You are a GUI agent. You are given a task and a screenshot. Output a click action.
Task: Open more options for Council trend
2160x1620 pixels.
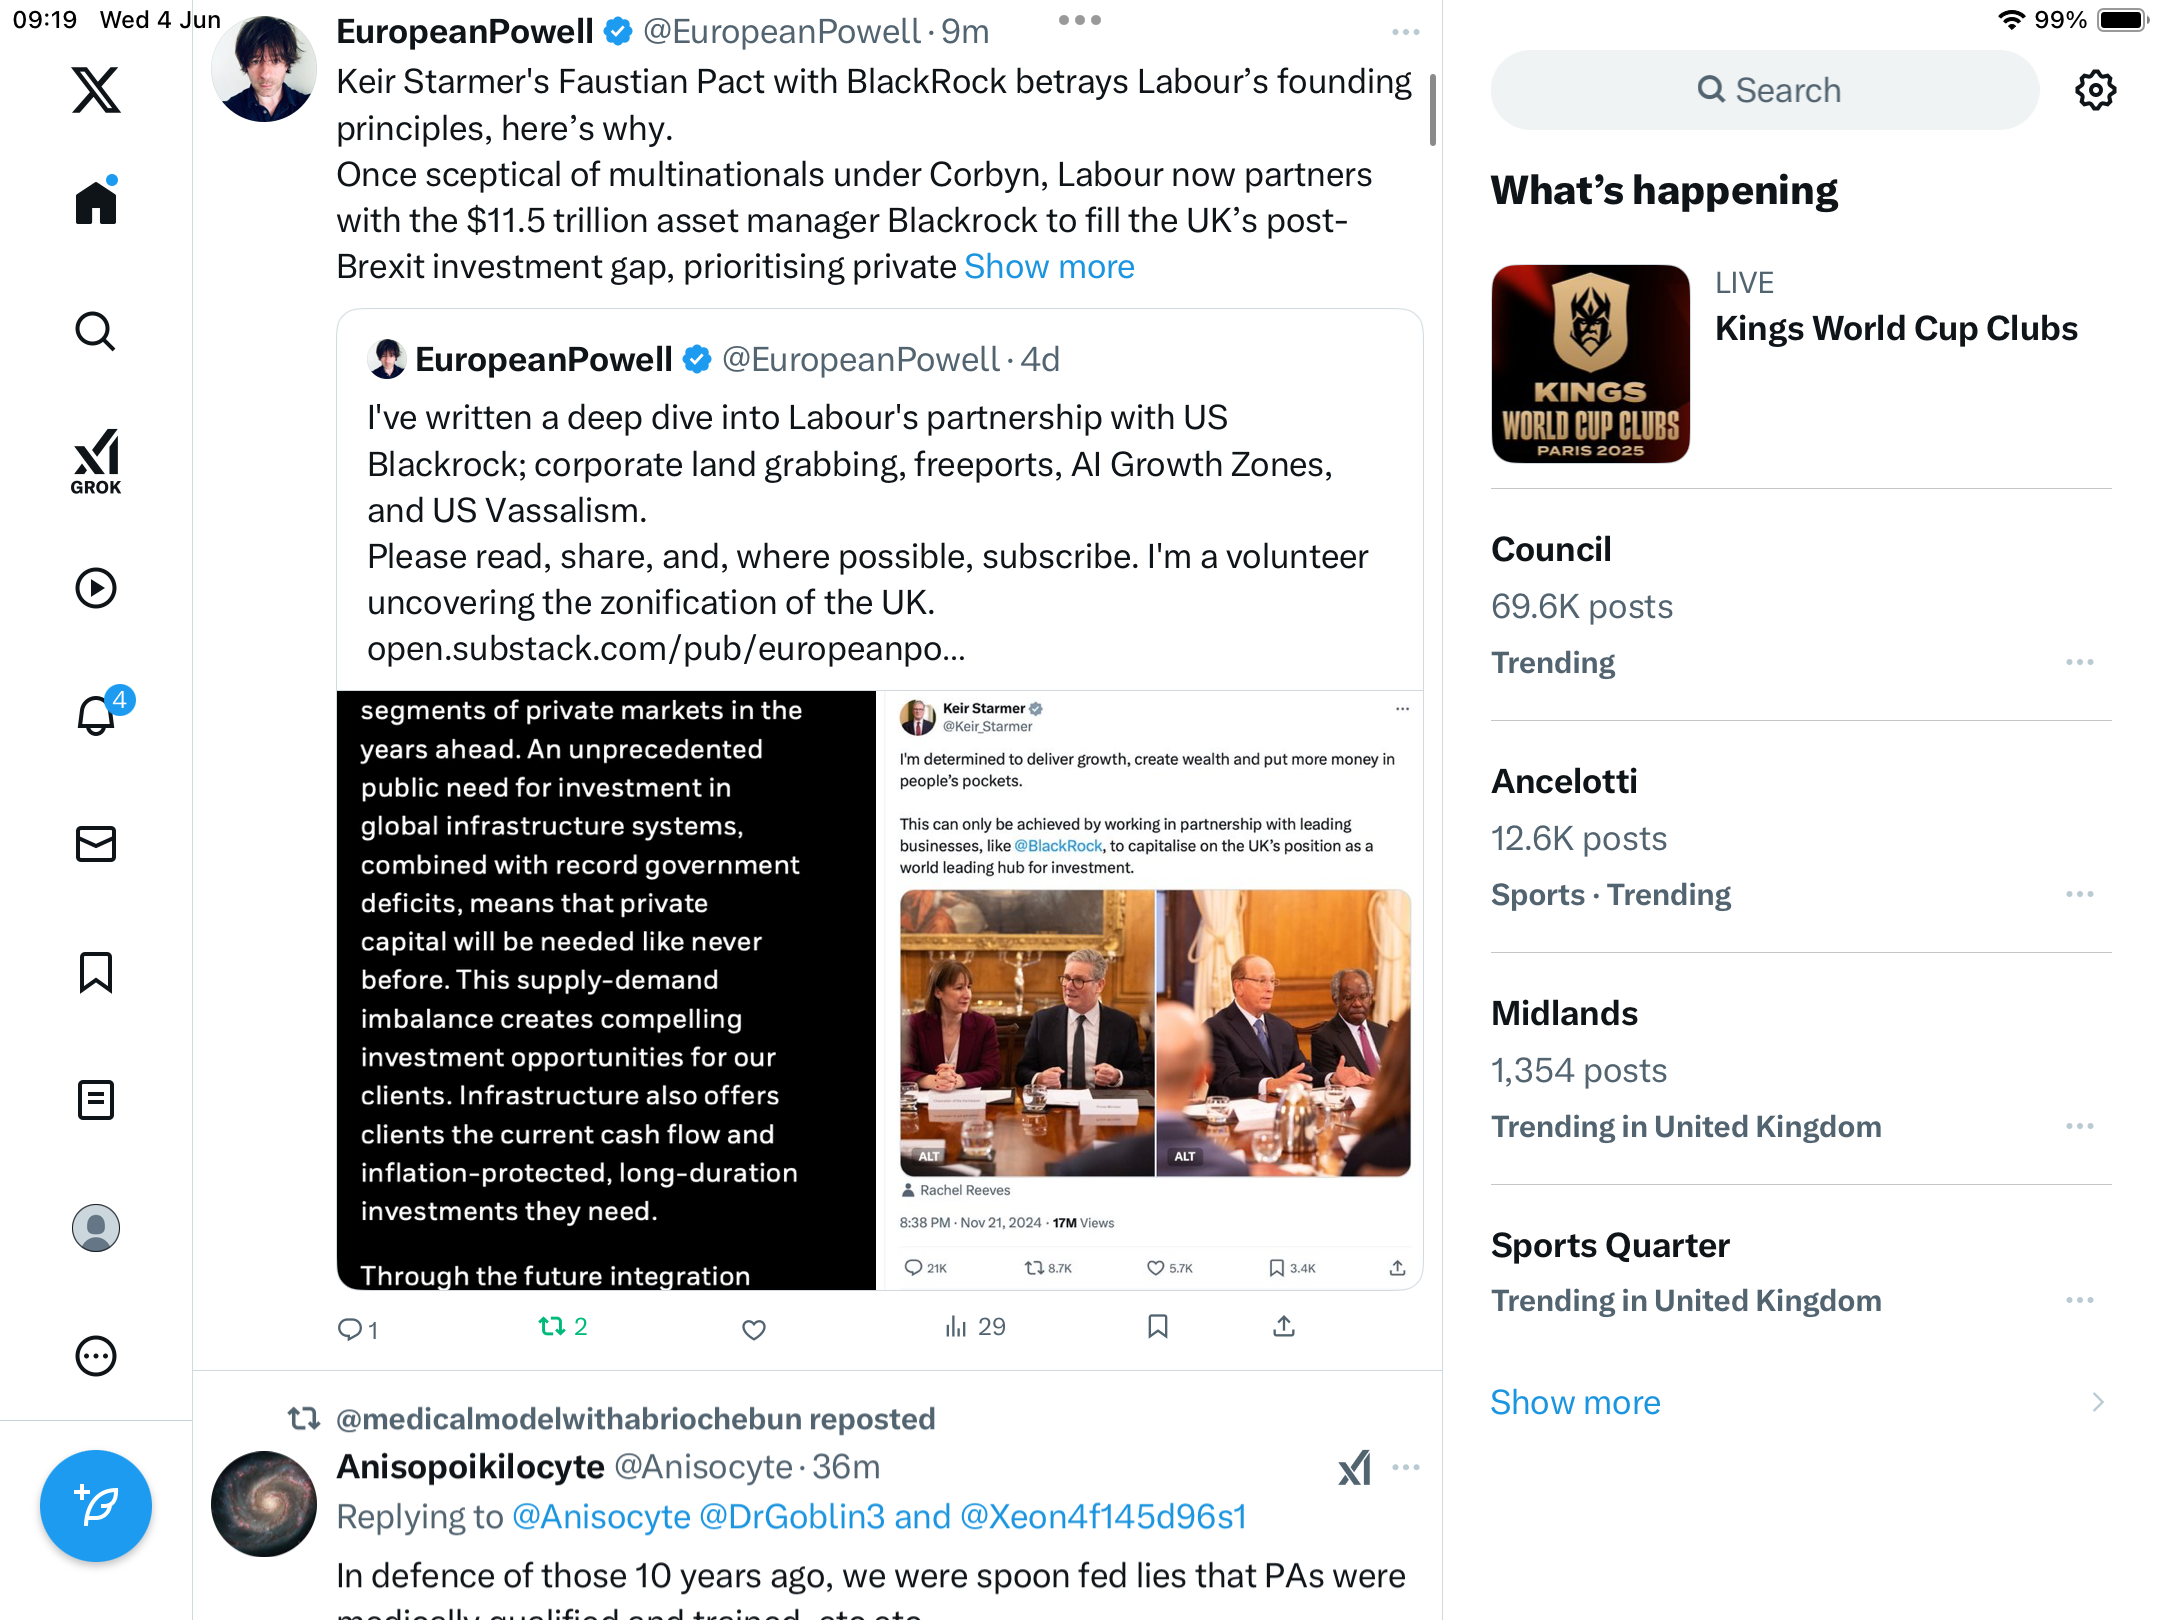2080,662
